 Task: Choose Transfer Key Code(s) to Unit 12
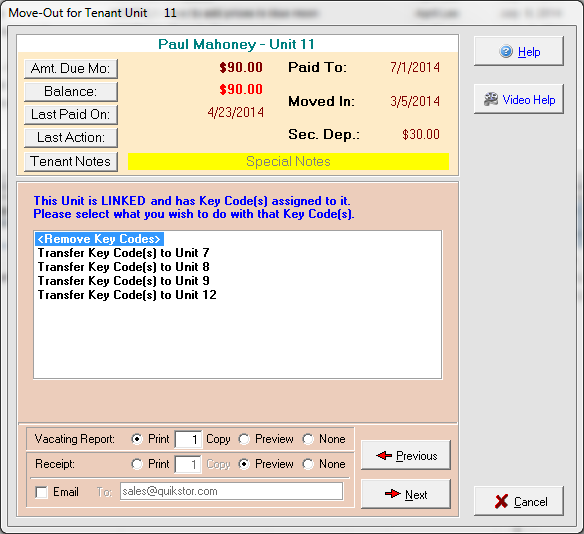click(127, 295)
